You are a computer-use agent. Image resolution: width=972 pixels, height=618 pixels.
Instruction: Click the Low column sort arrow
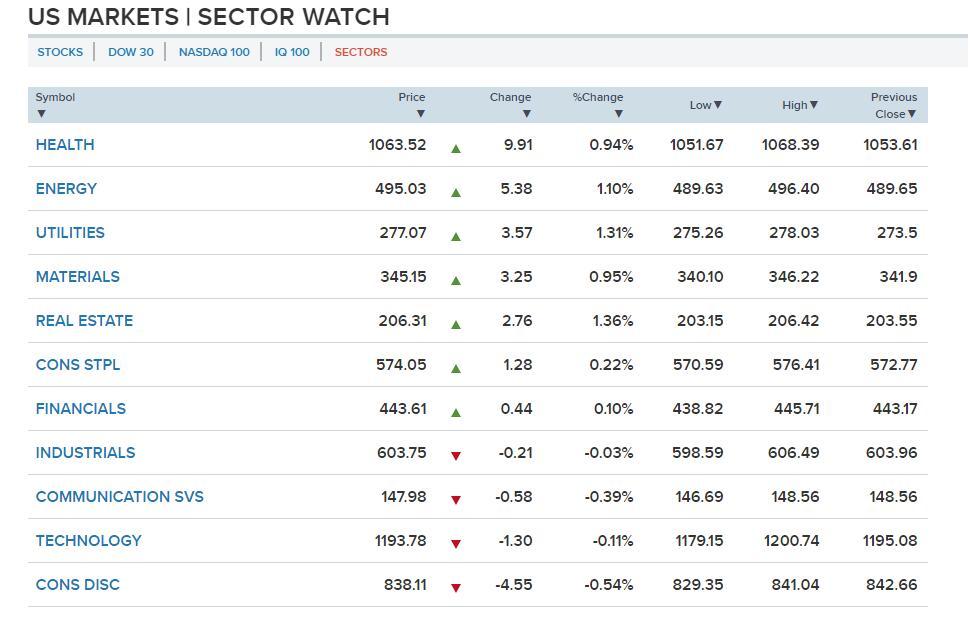(x=717, y=105)
